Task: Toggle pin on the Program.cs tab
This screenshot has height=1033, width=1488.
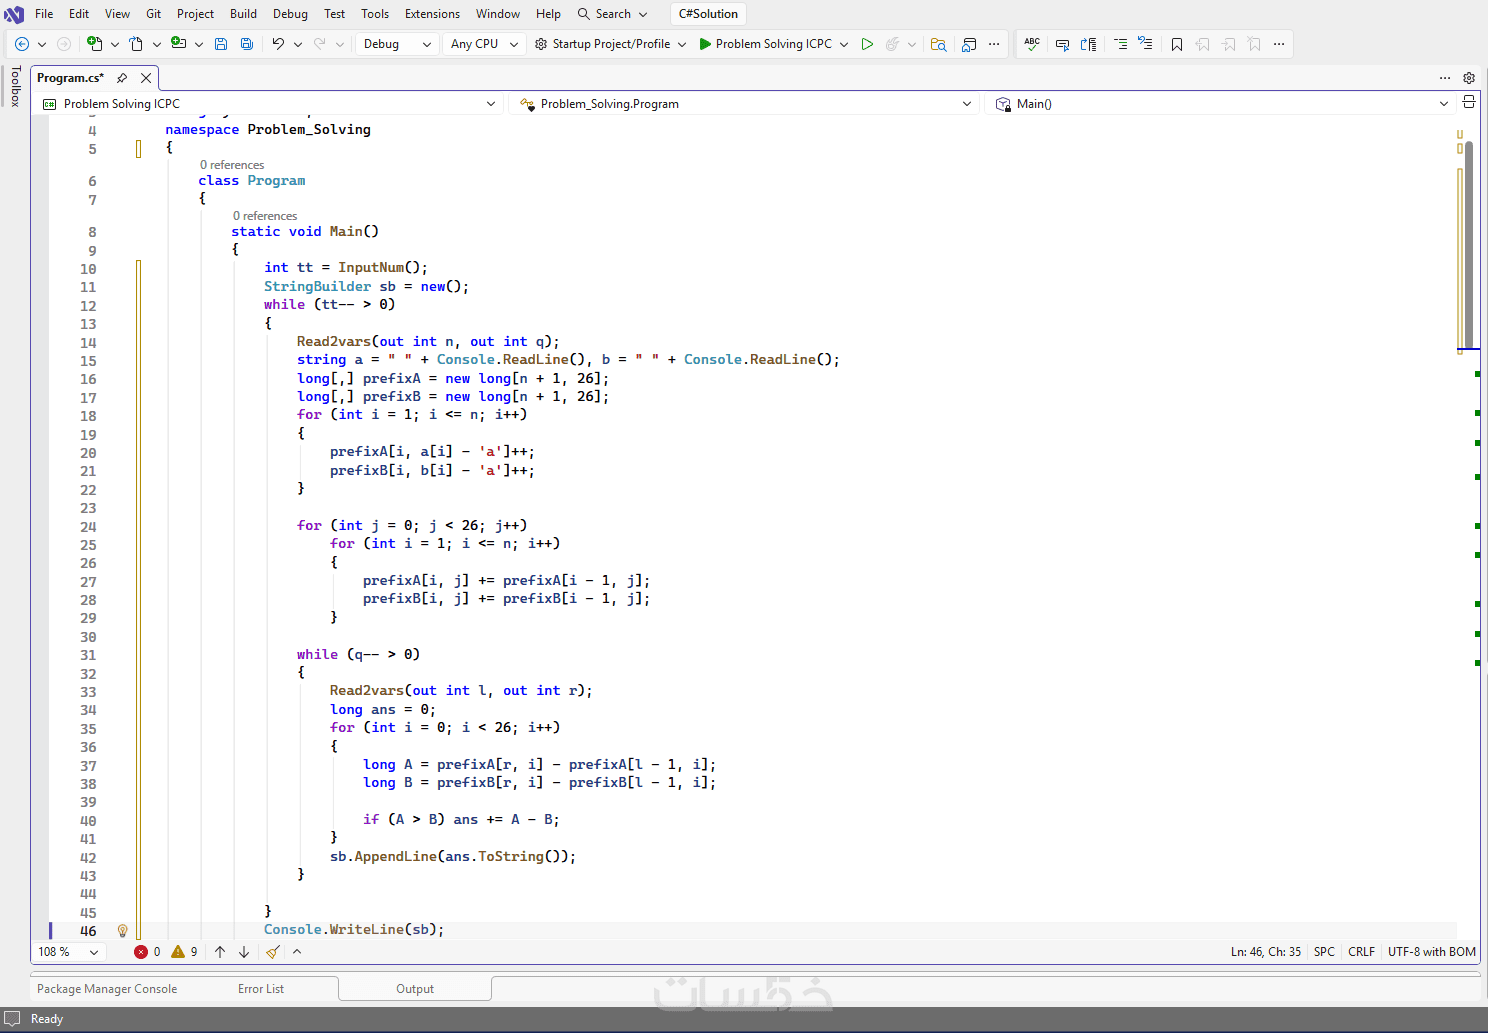Action: (122, 78)
